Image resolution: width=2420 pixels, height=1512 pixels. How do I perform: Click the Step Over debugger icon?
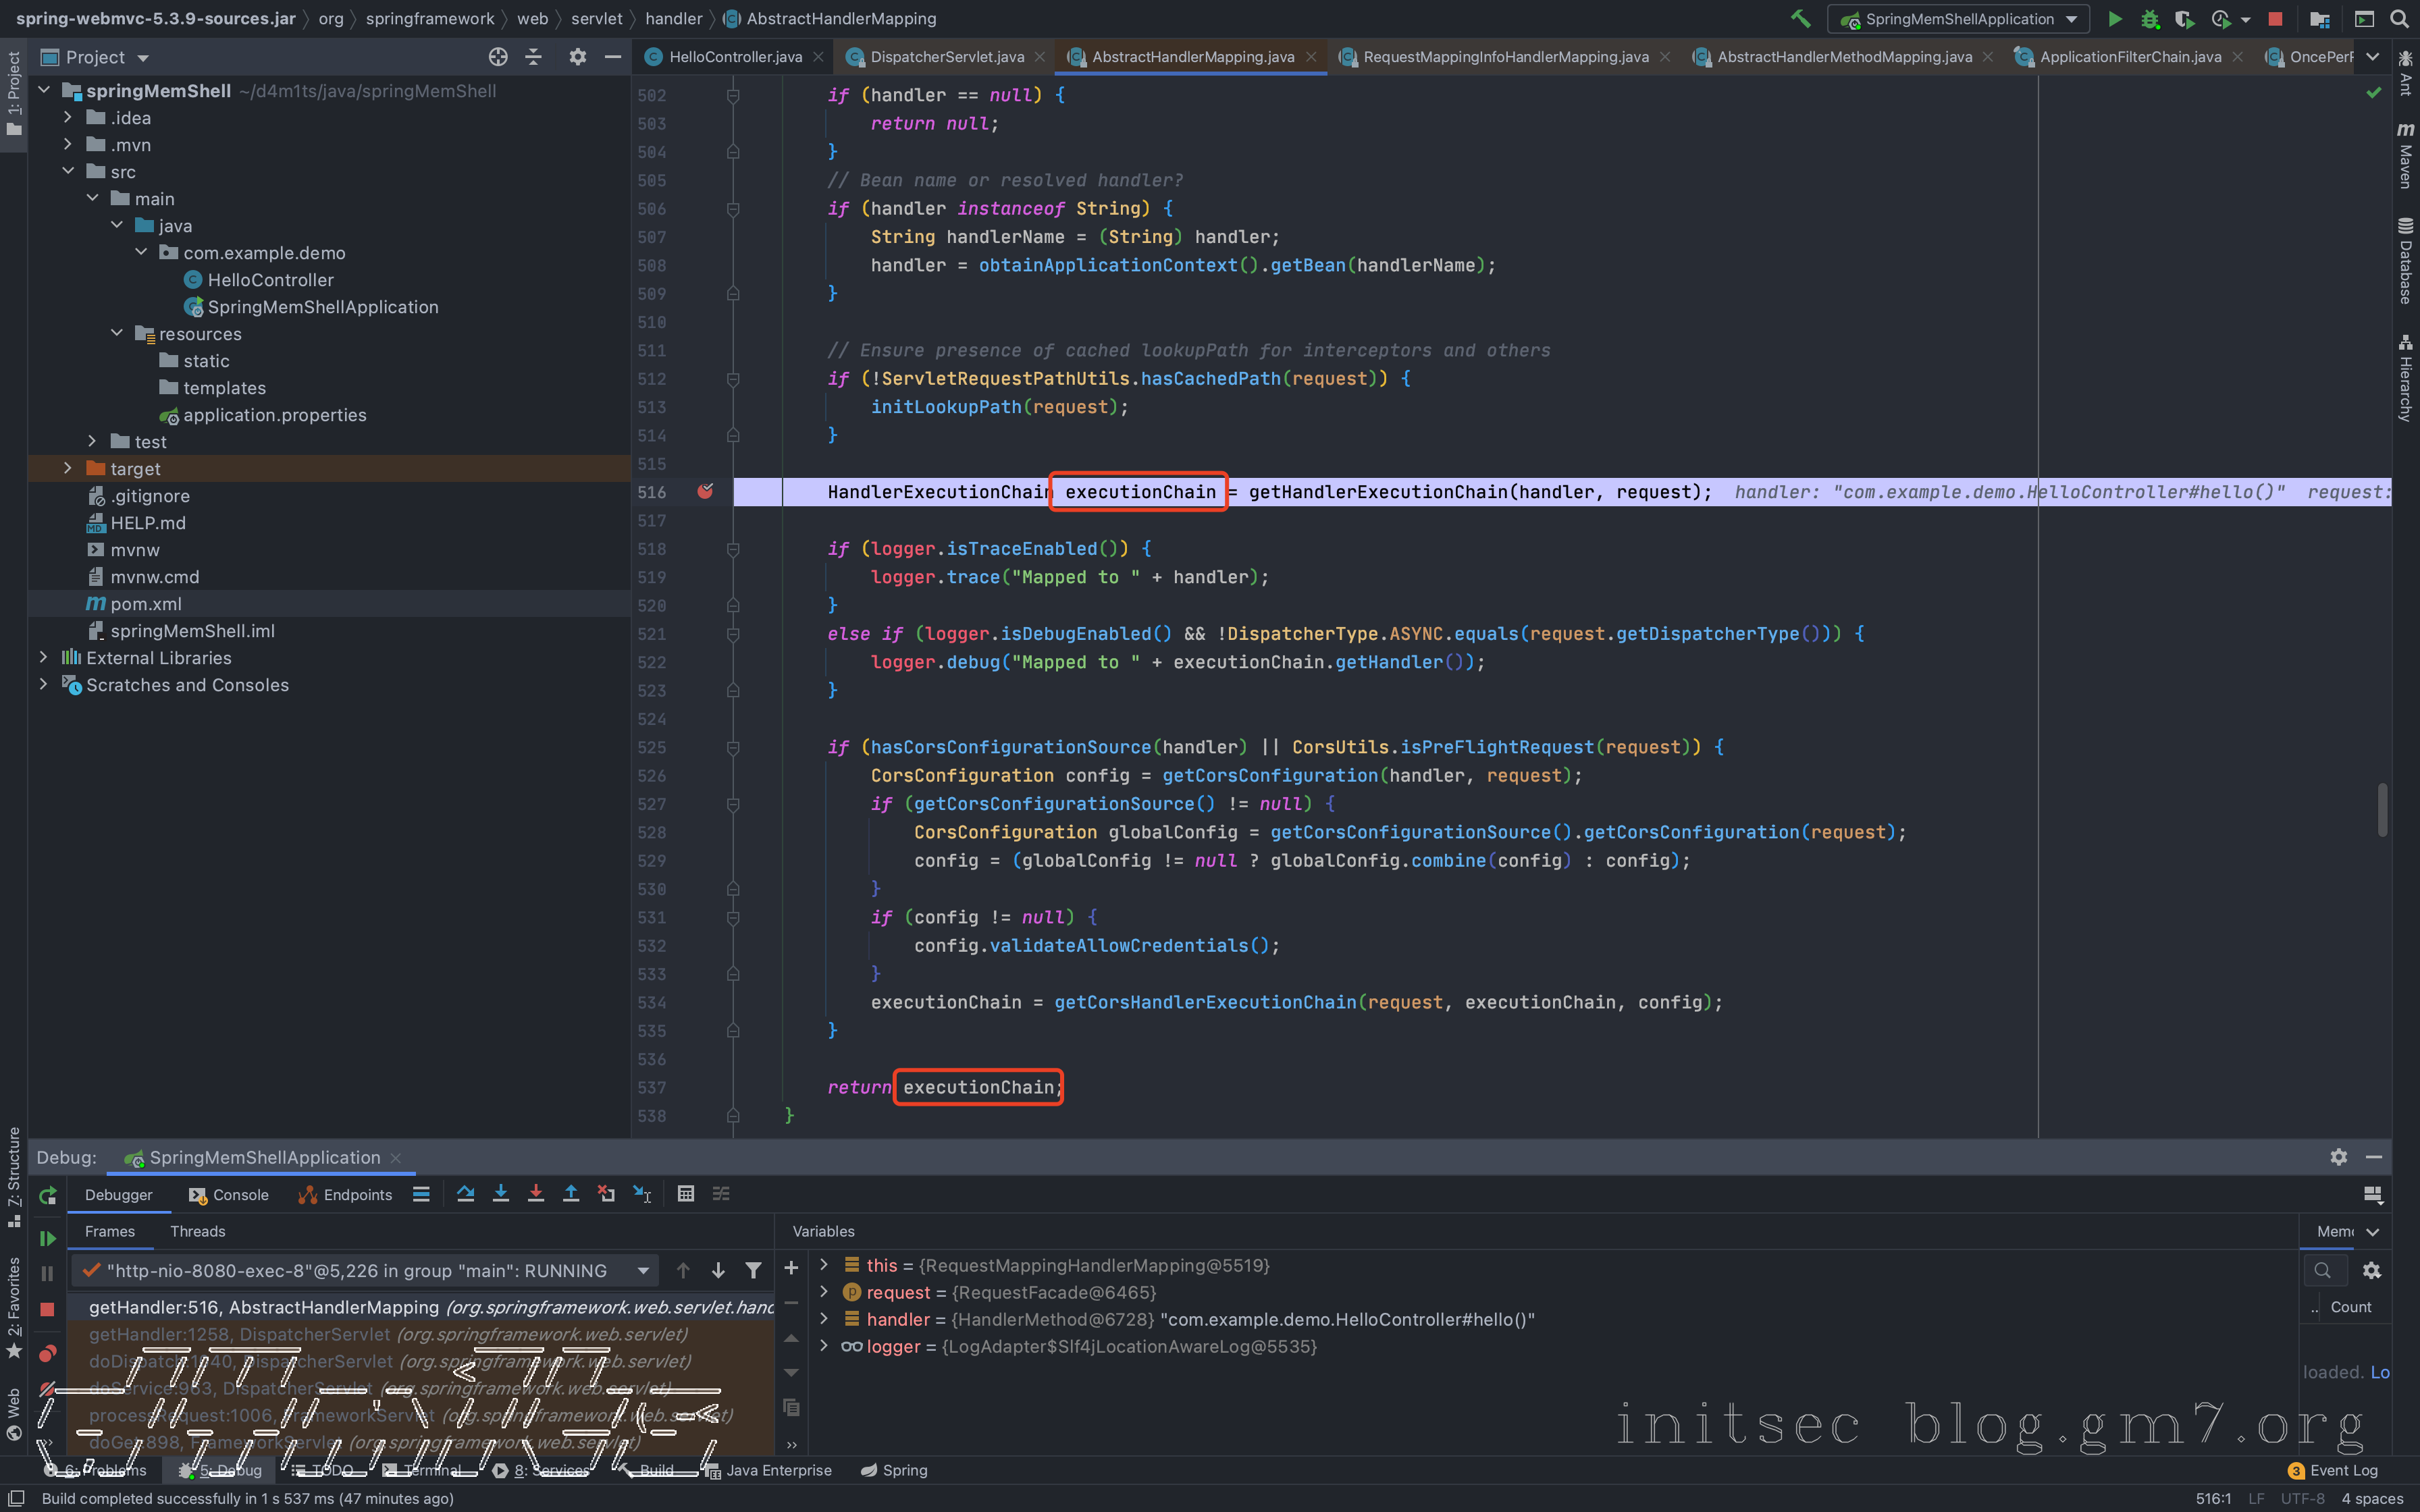[x=465, y=1194]
